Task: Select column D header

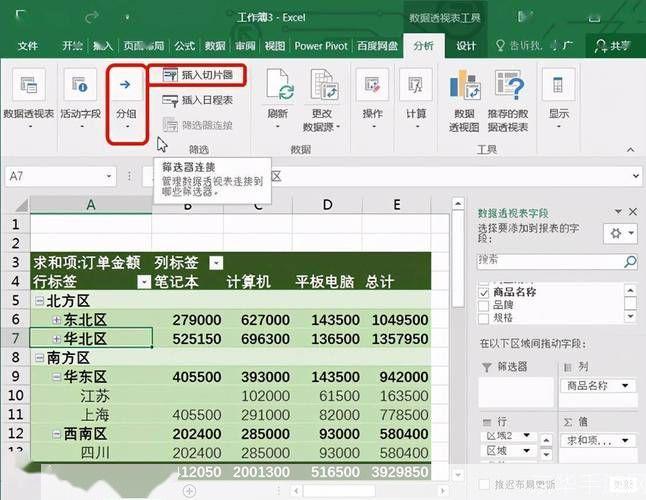Action: (x=327, y=205)
